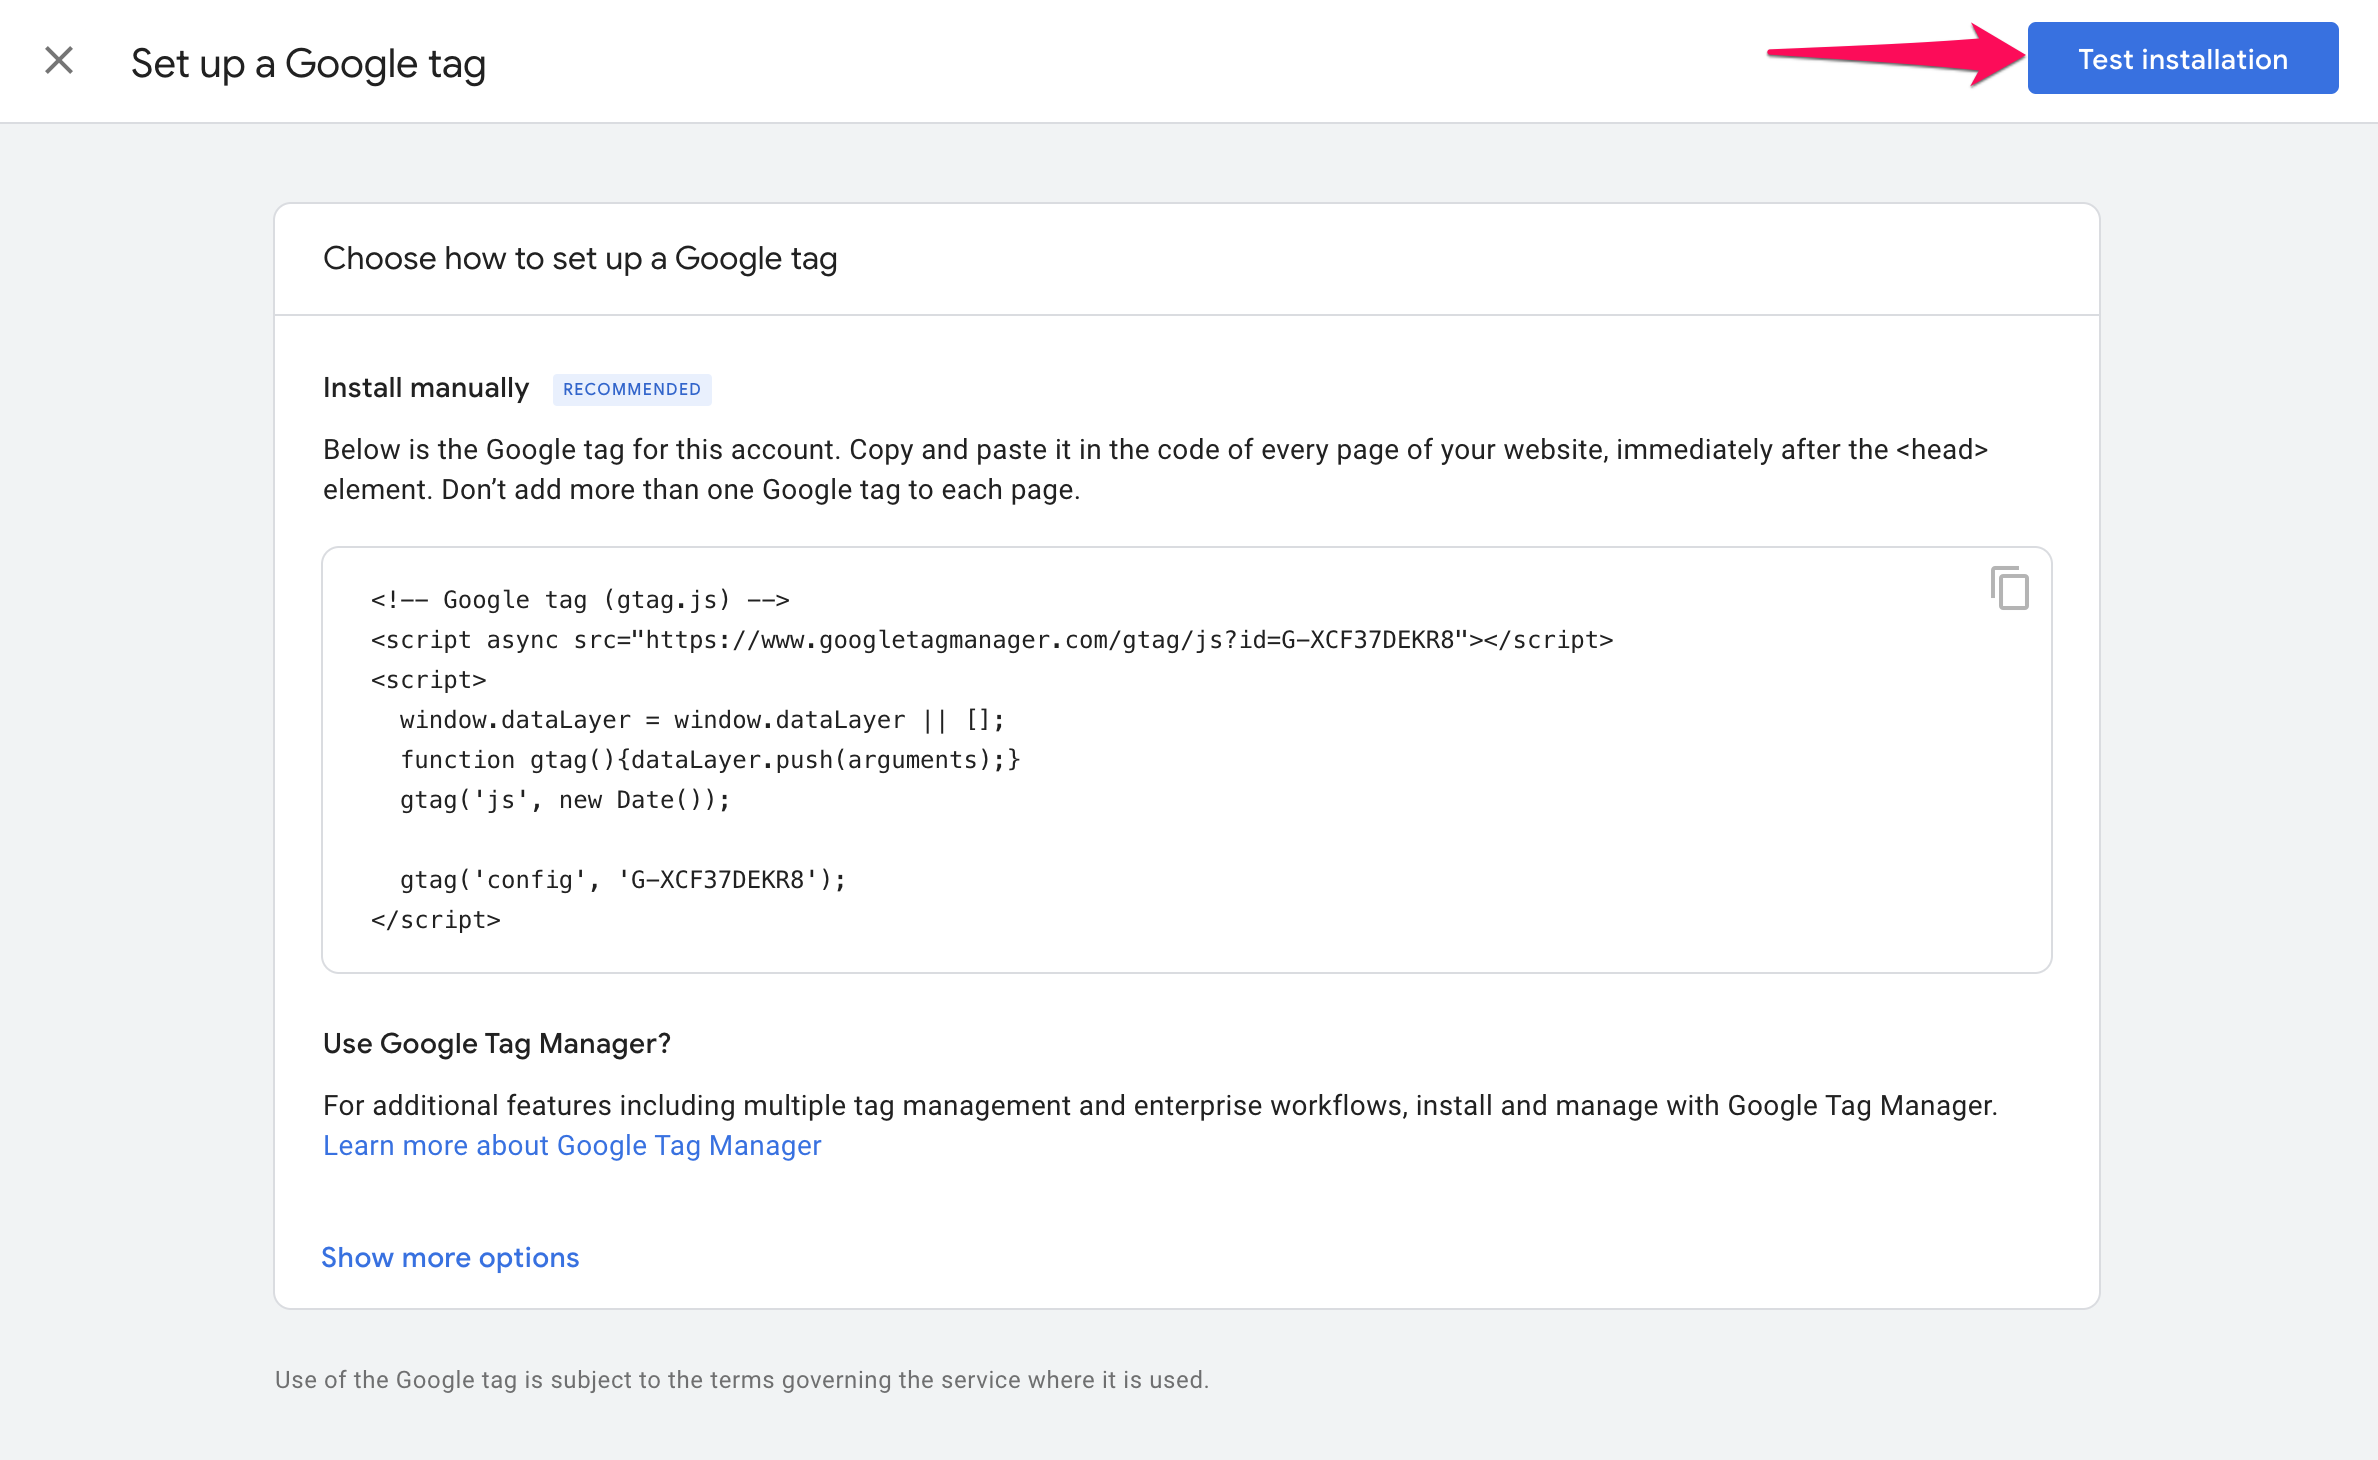Viewport: 2378px width, 1460px height.
Task: Close the Set up a Google tag dialog
Action: coord(59,61)
